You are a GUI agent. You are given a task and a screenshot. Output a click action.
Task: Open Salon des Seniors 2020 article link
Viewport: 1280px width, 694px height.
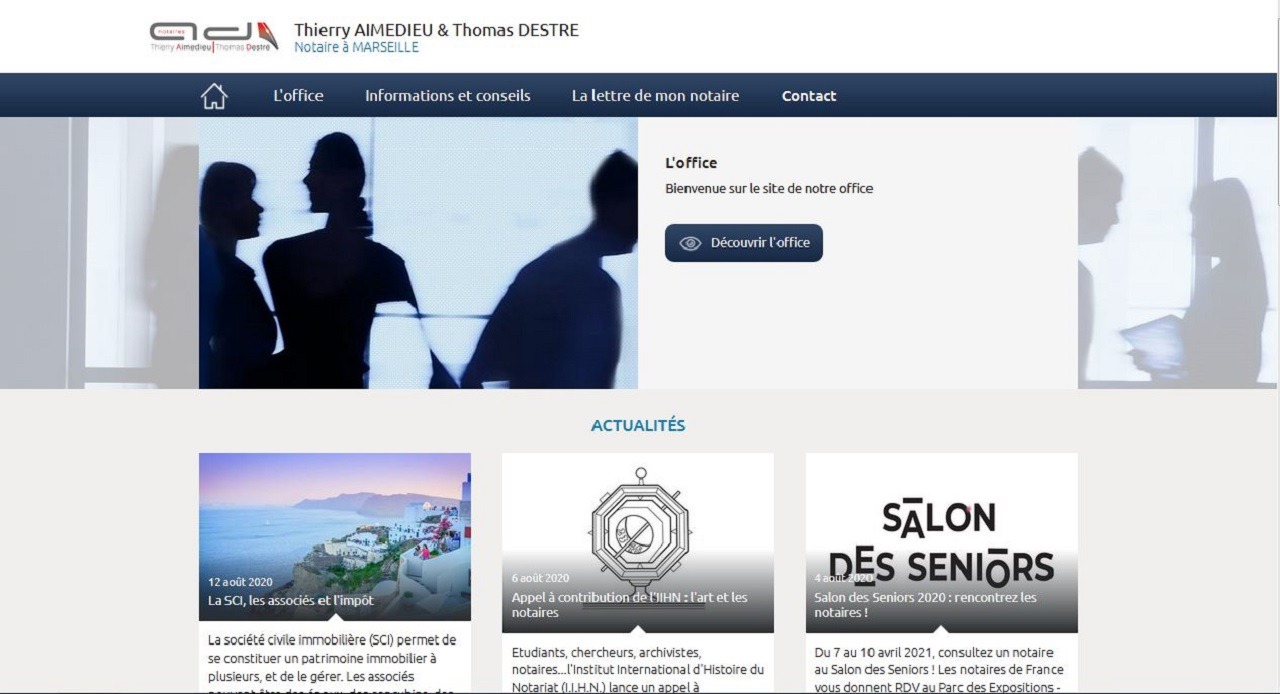click(x=925, y=605)
